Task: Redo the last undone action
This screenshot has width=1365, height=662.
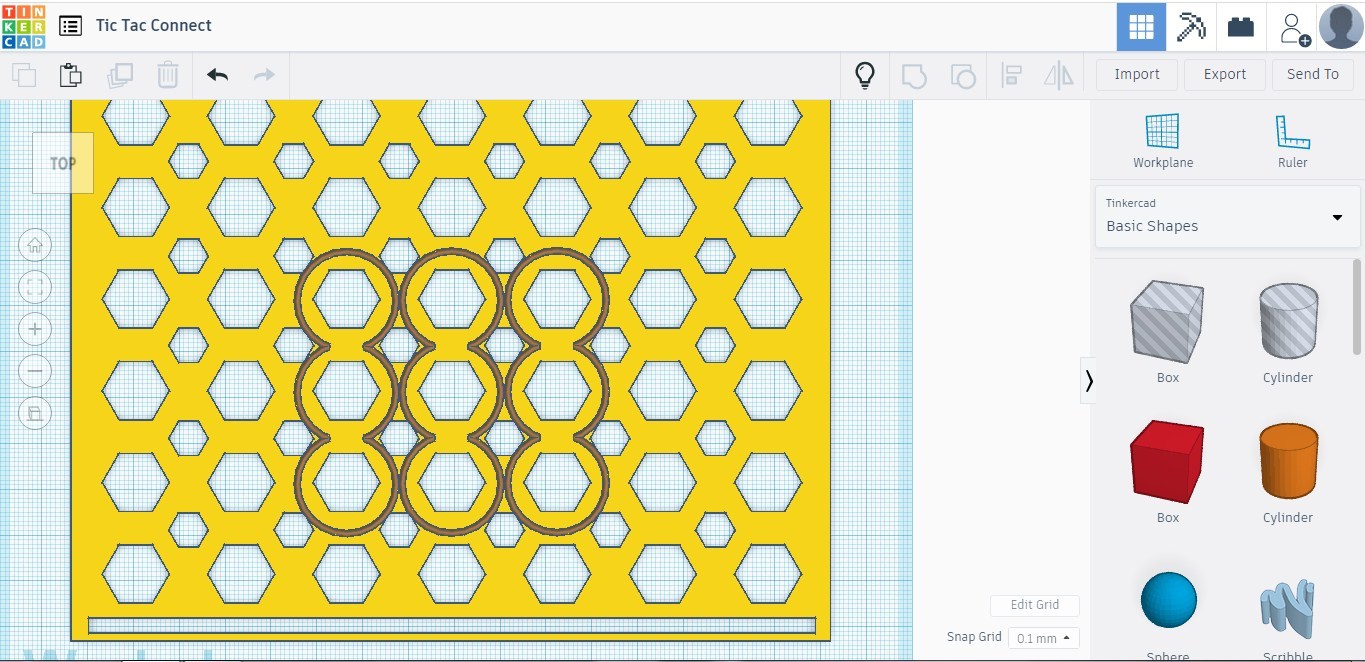Action: click(x=264, y=75)
